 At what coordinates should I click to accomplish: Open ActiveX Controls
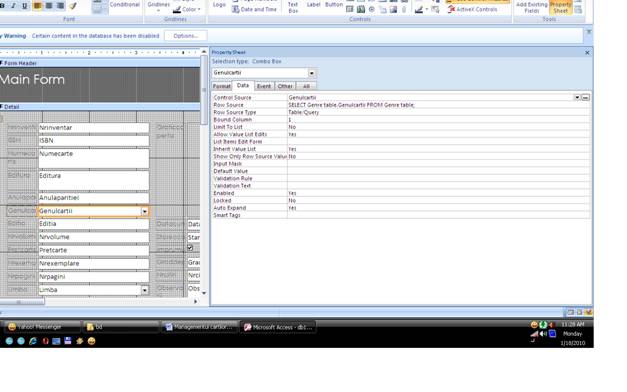tap(473, 9)
